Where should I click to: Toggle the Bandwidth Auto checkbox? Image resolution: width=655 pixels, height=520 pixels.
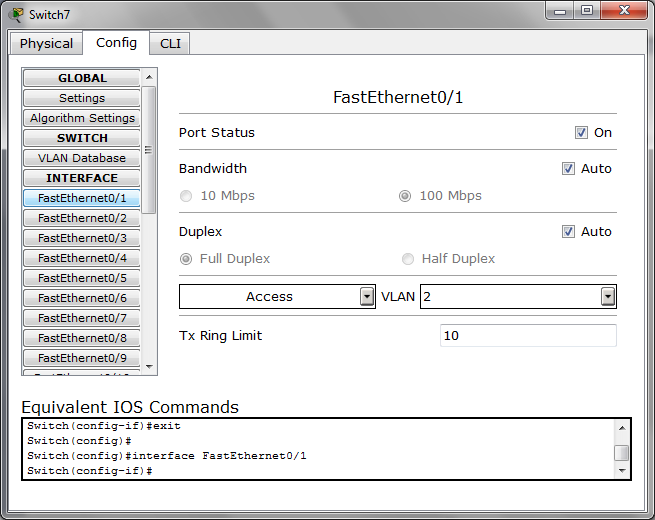pyautogui.click(x=568, y=169)
